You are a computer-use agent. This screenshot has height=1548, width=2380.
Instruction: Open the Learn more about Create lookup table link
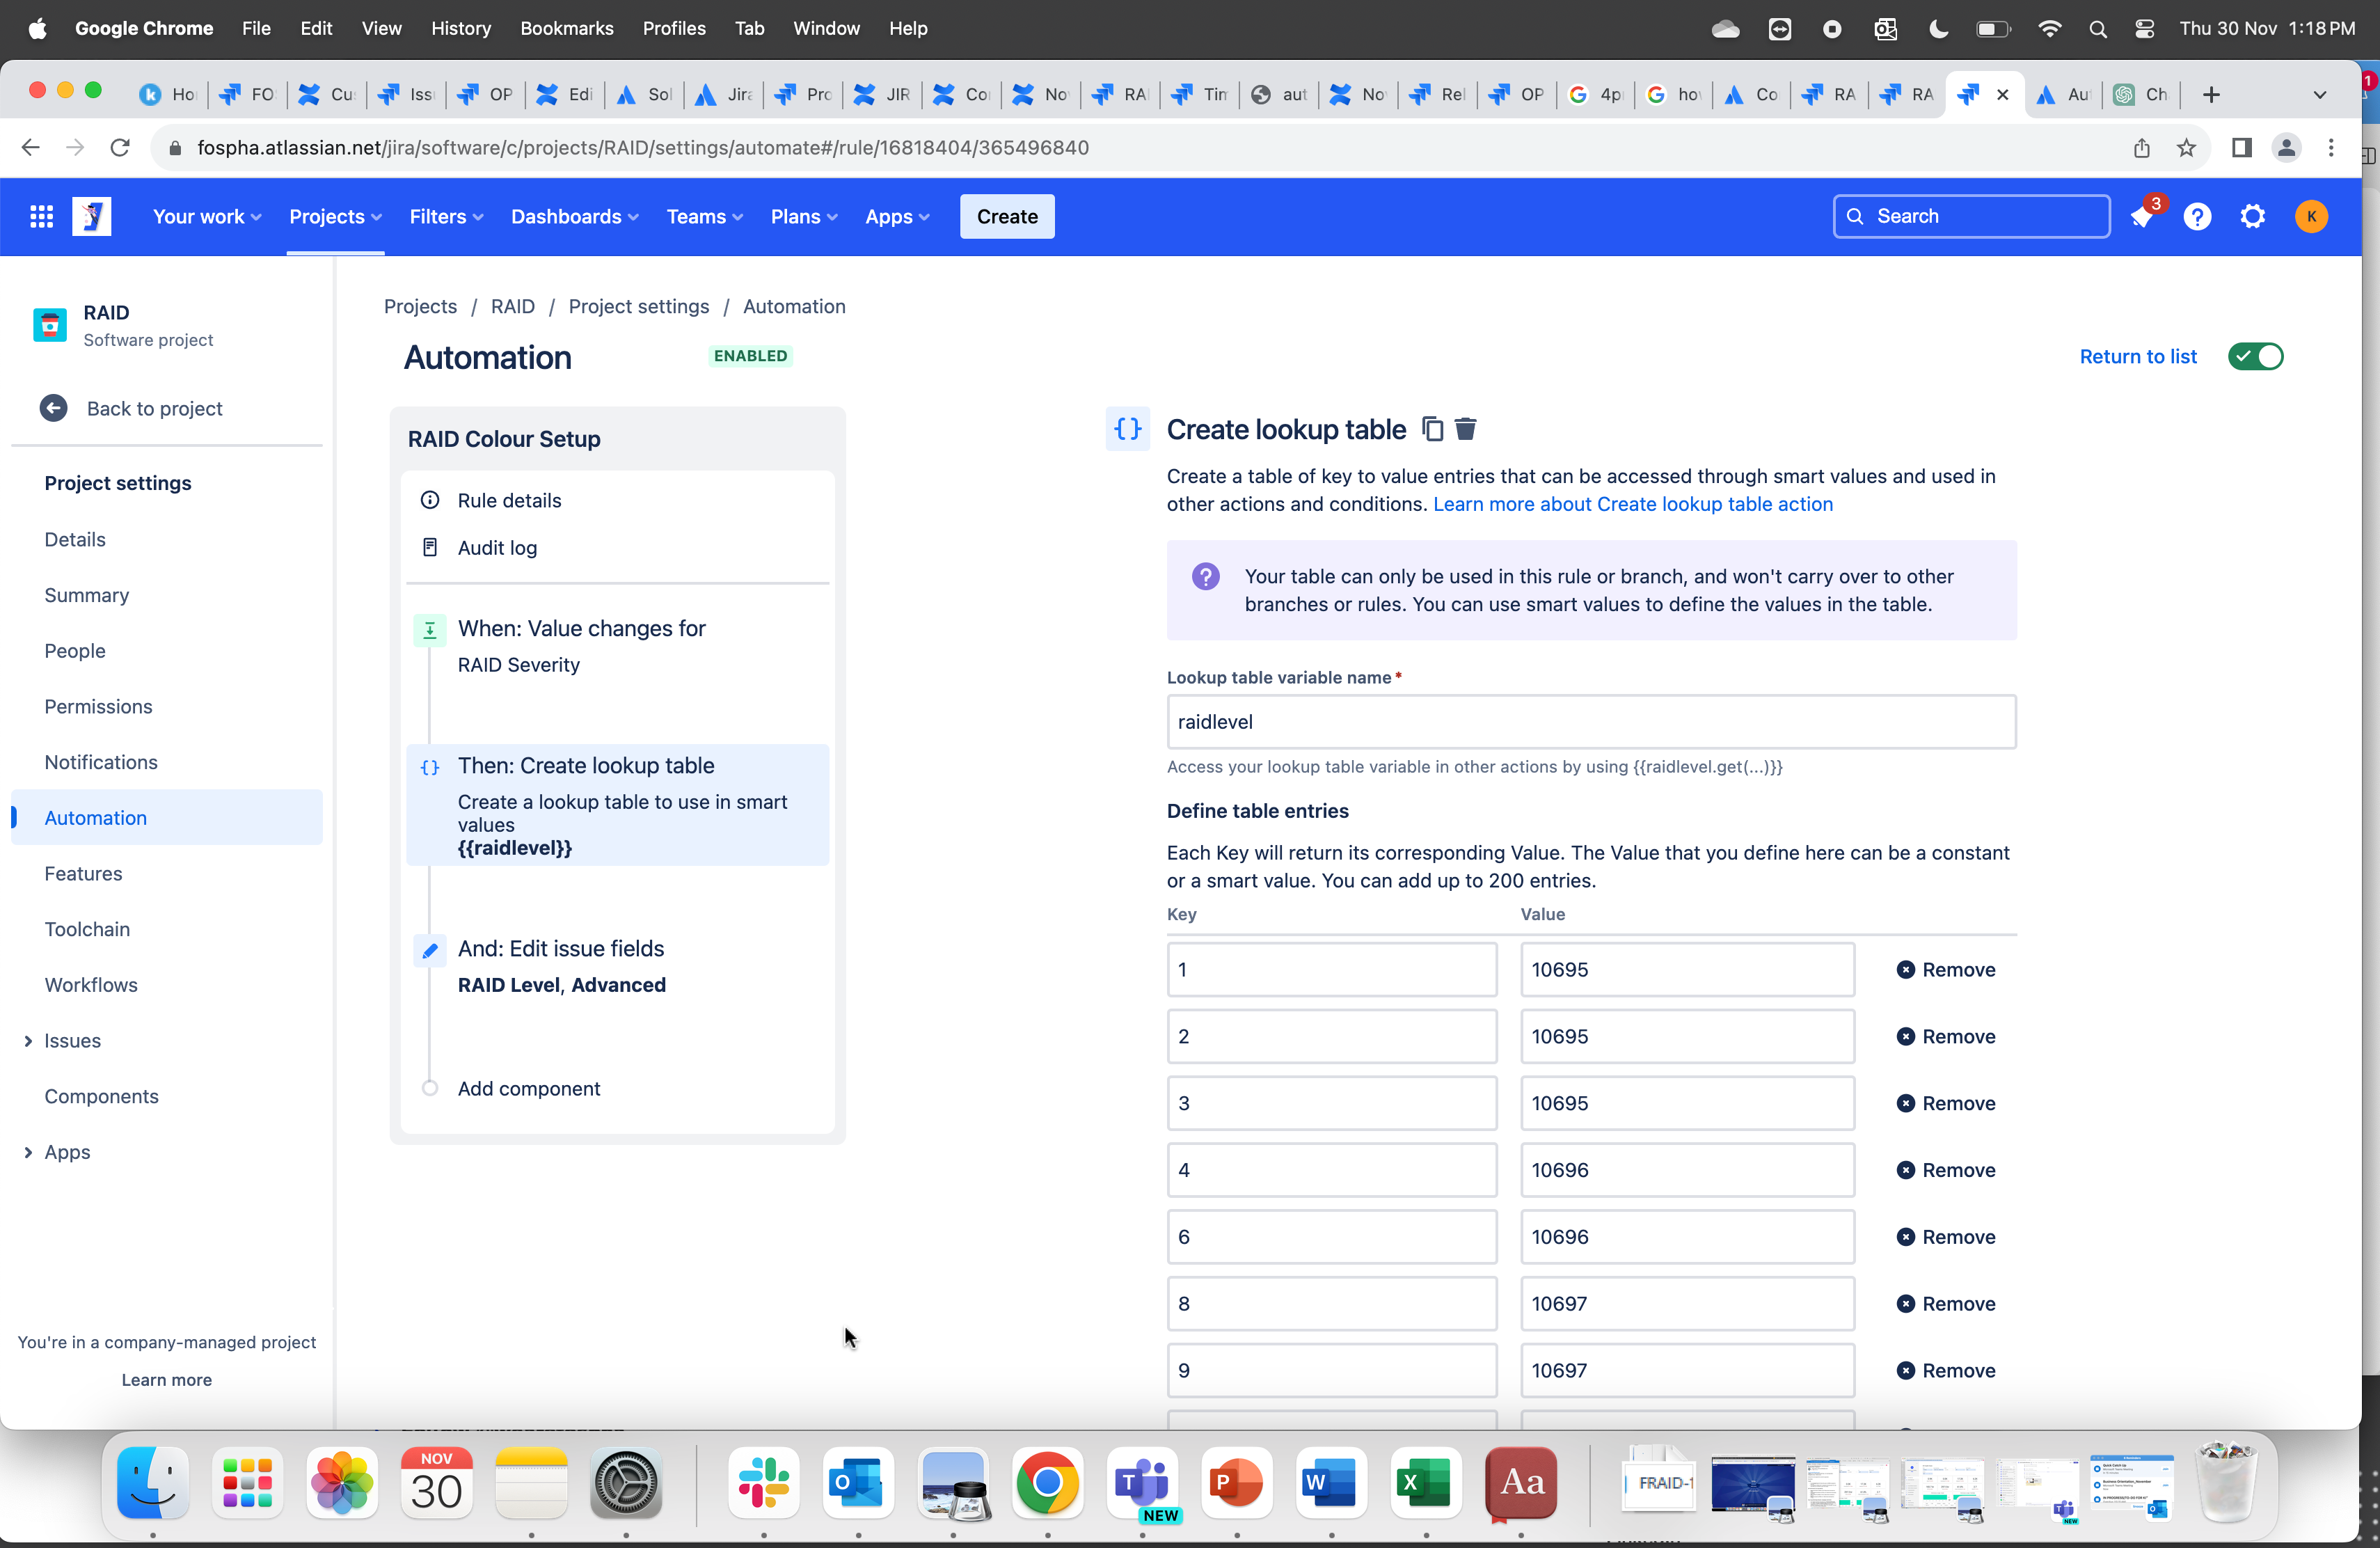pos(1632,504)
